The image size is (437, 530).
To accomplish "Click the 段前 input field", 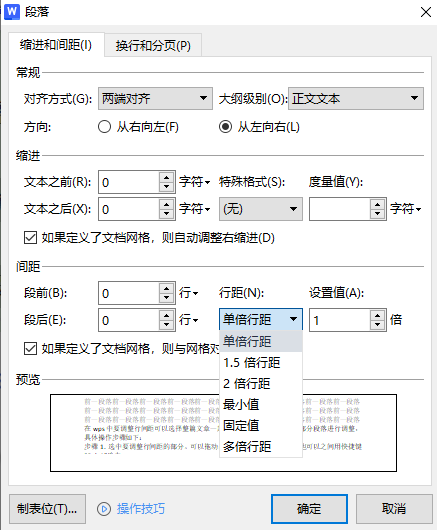I will 129,293.
